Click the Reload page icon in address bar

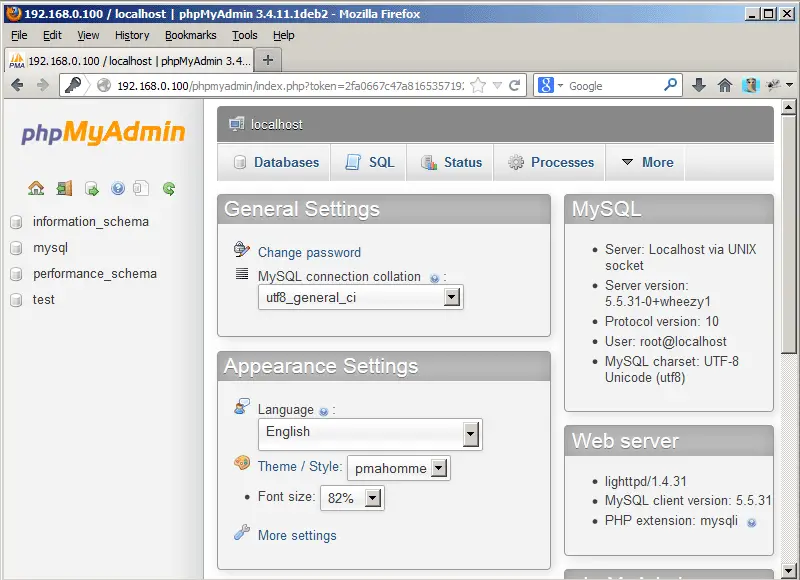coord(515,85)
